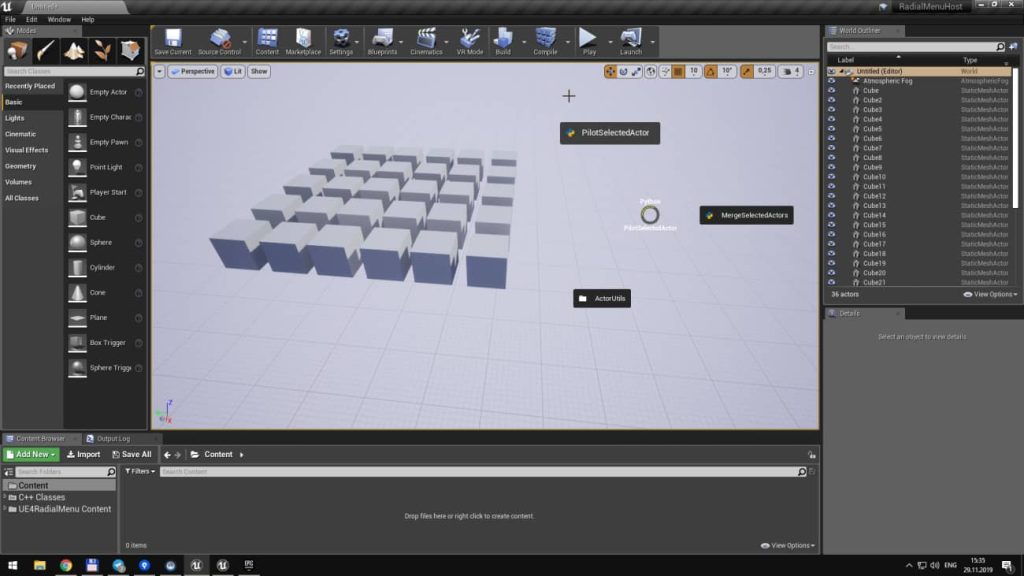Open Cinematics from the toolbar
Viewport: 1024px width, 576px height.
[x=426, y=42]
